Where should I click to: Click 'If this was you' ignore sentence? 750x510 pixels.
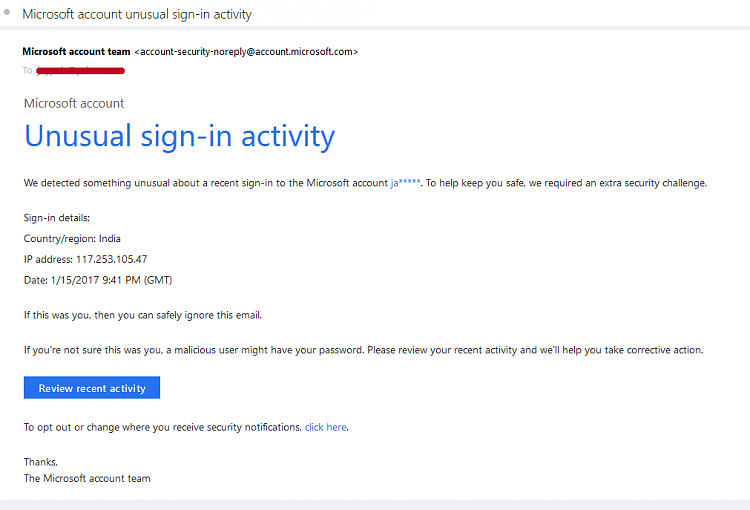pos(143,315)
